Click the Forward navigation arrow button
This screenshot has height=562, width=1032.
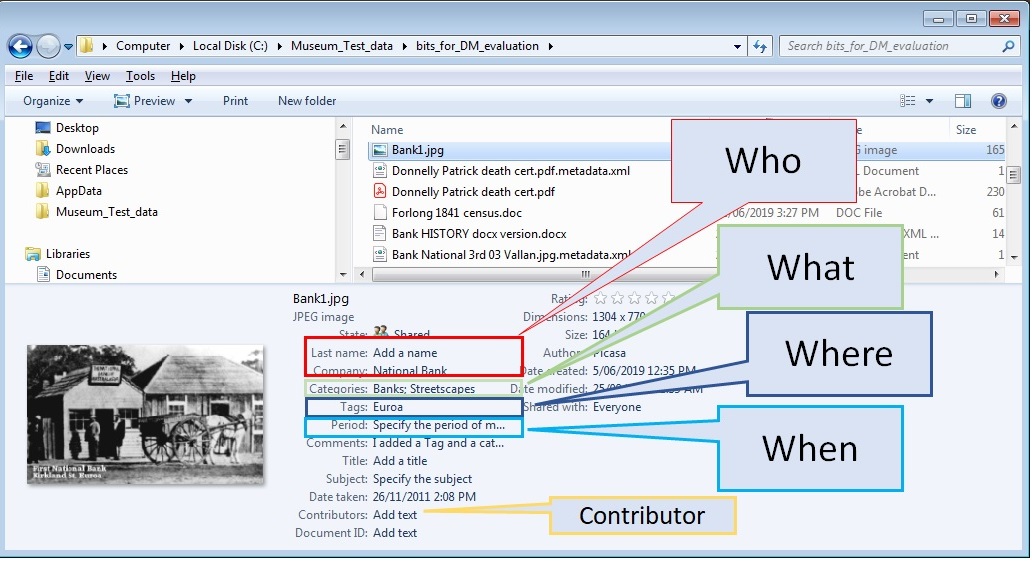point(48,46)
